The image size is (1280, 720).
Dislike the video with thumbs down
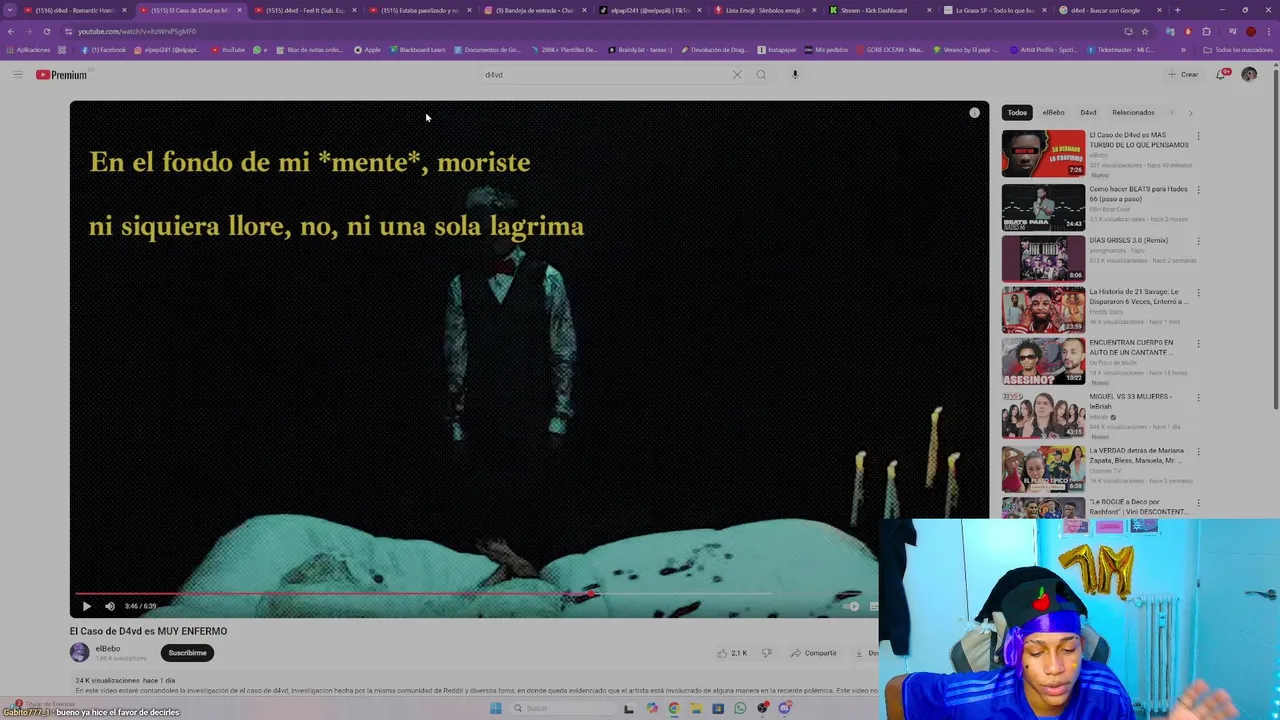(x=767, y=653)
